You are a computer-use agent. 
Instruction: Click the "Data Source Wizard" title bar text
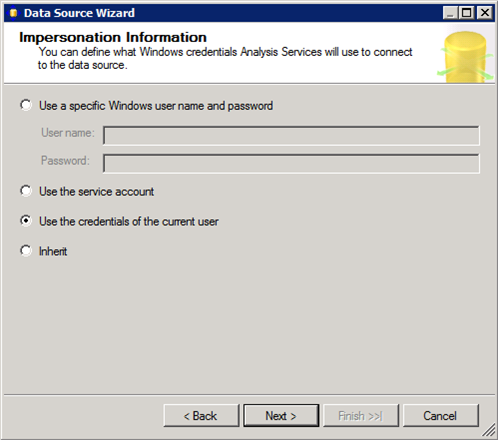[79, 13]
